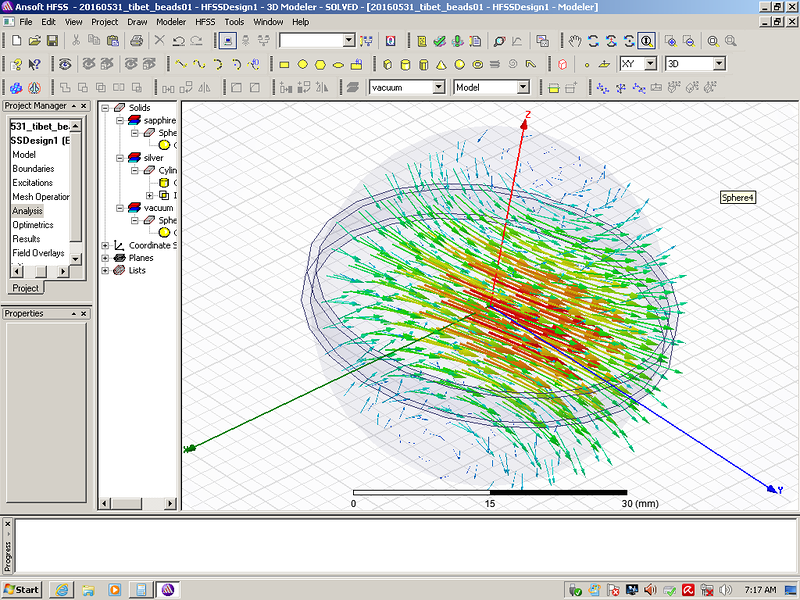
Task: Click the Draw circle tool
Action: tap(302, 64)
